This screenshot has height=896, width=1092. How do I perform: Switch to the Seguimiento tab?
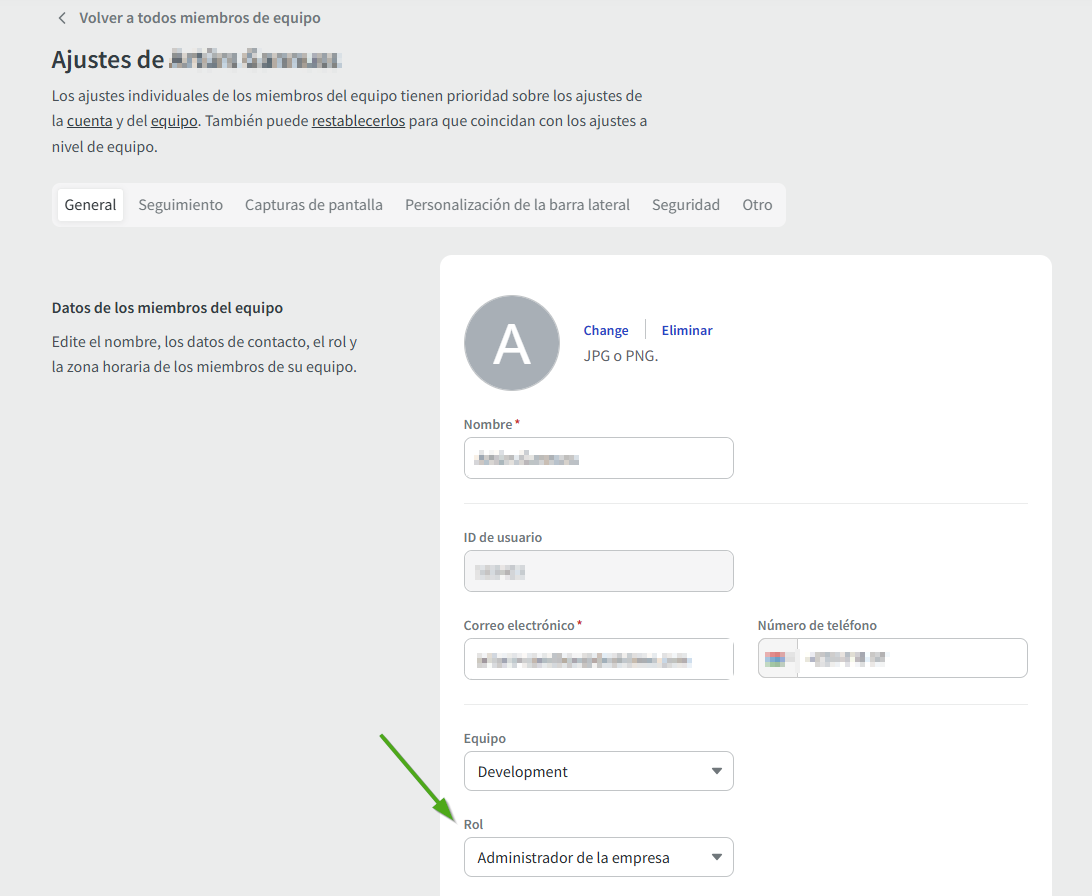click(x=180, y=204)
